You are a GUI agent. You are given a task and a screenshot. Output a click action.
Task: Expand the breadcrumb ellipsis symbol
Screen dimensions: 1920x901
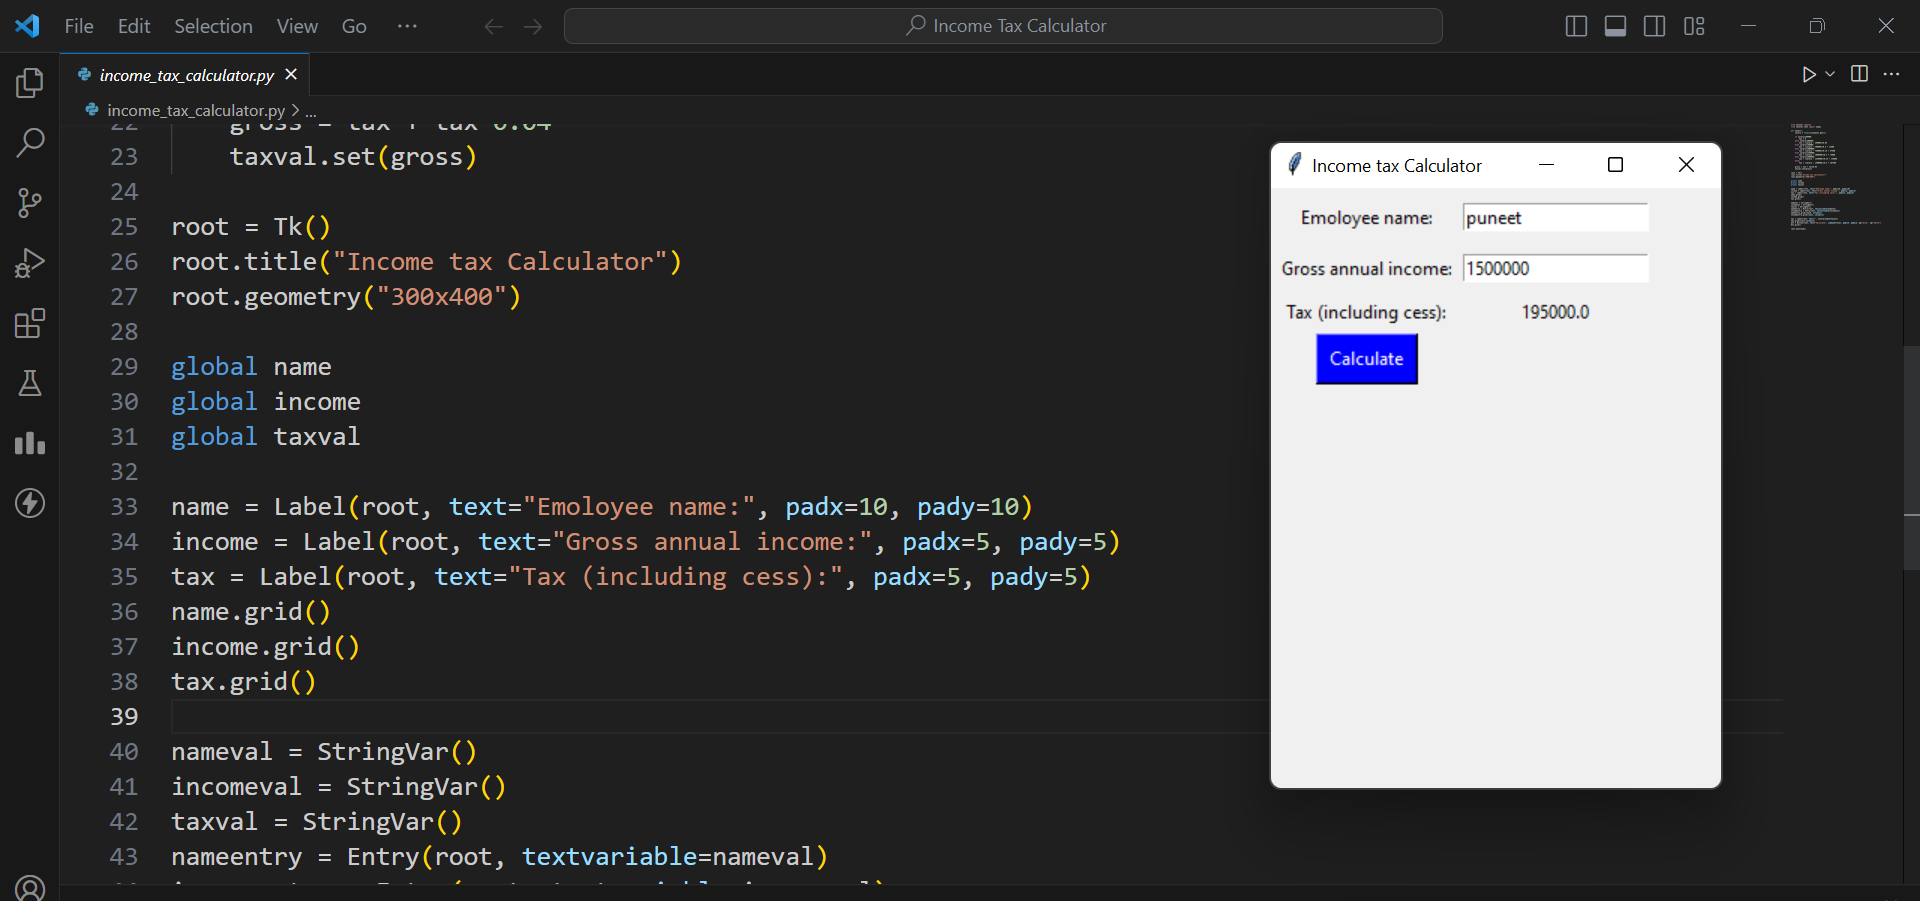311,111
